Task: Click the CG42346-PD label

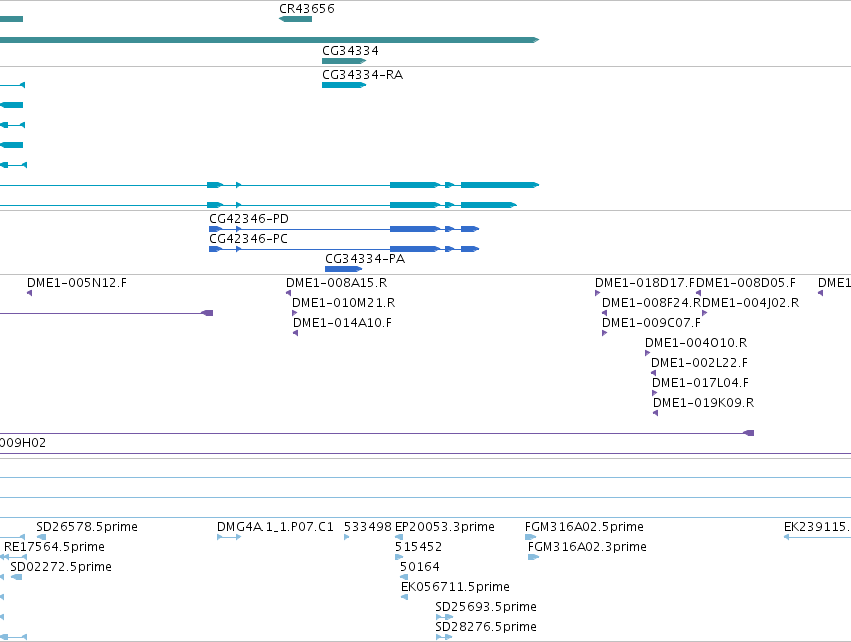Action: 249,219
